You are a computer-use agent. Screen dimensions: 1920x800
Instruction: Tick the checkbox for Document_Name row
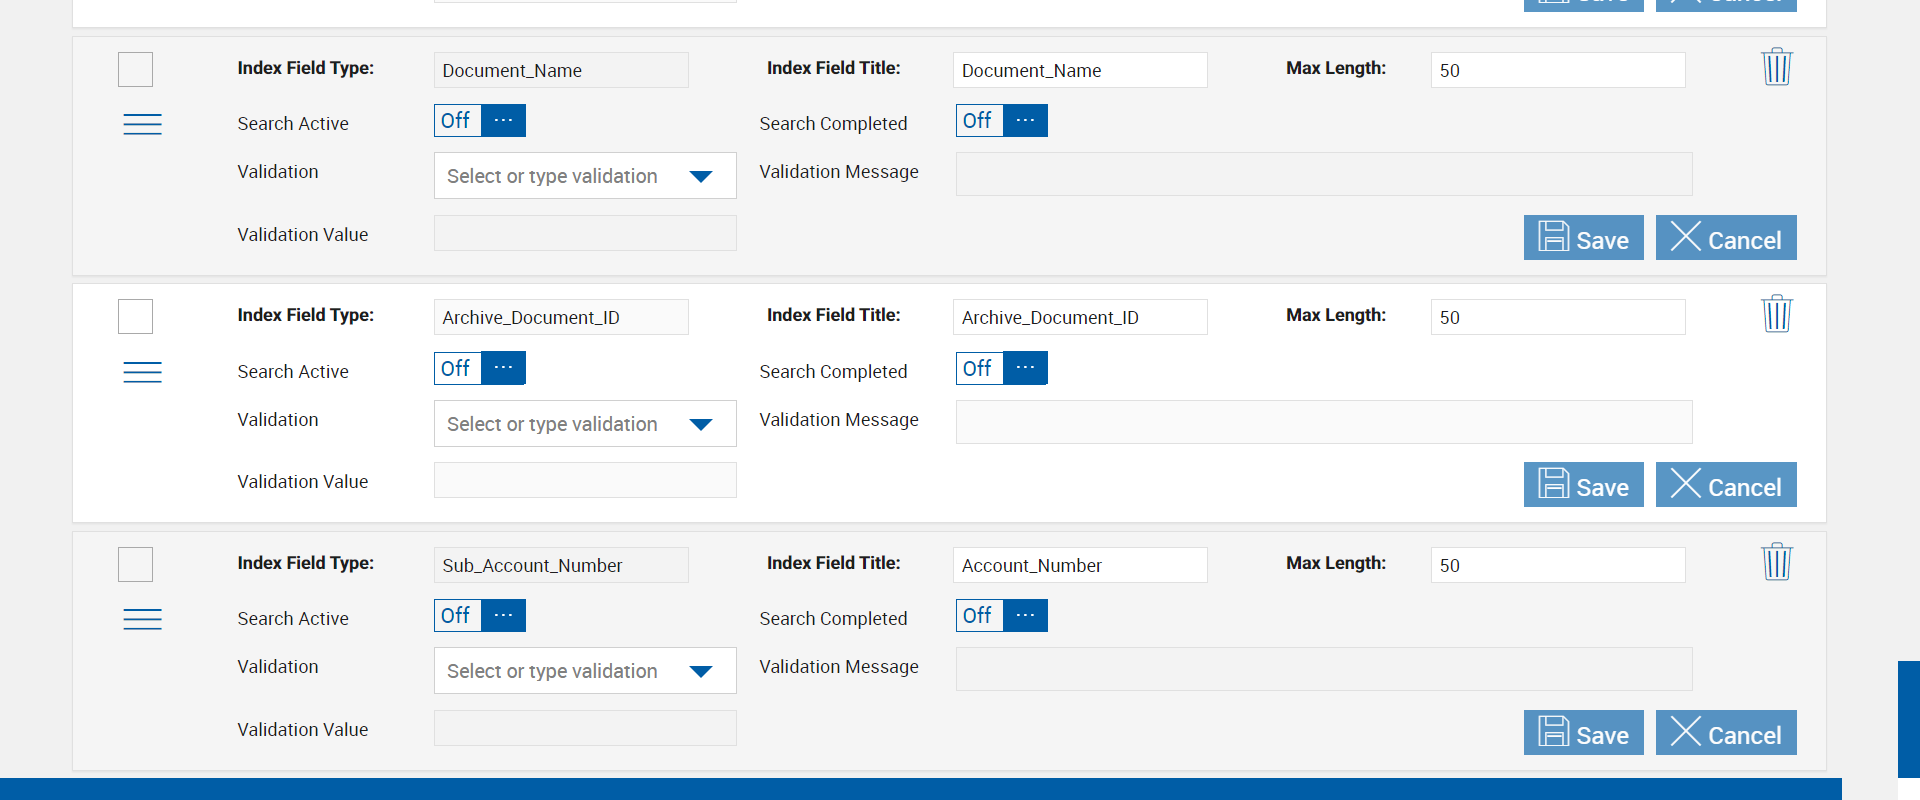tap(135, 70)
